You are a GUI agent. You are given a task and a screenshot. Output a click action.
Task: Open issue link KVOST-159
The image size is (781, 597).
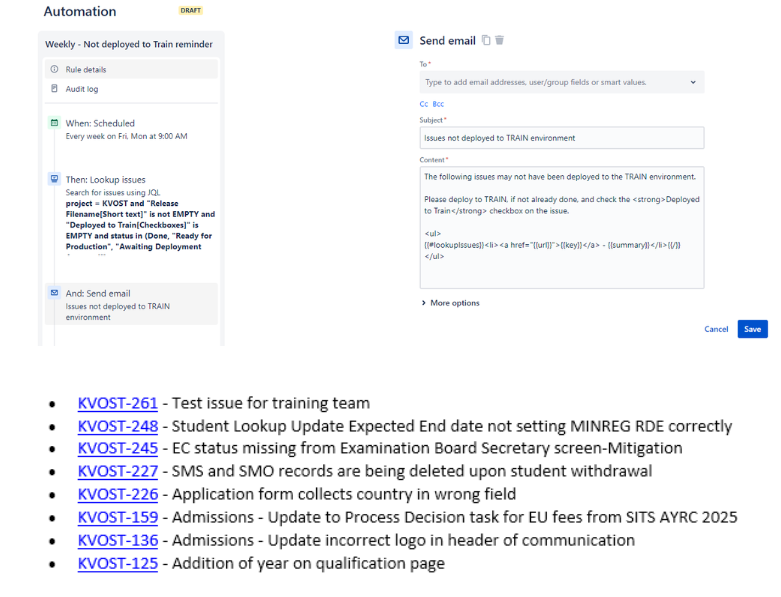click(x=118, y=517)
